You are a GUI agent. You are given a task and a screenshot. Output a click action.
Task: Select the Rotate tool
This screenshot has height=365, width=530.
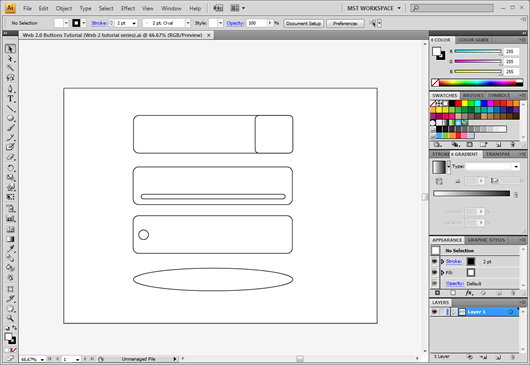[x=10, y=168]
